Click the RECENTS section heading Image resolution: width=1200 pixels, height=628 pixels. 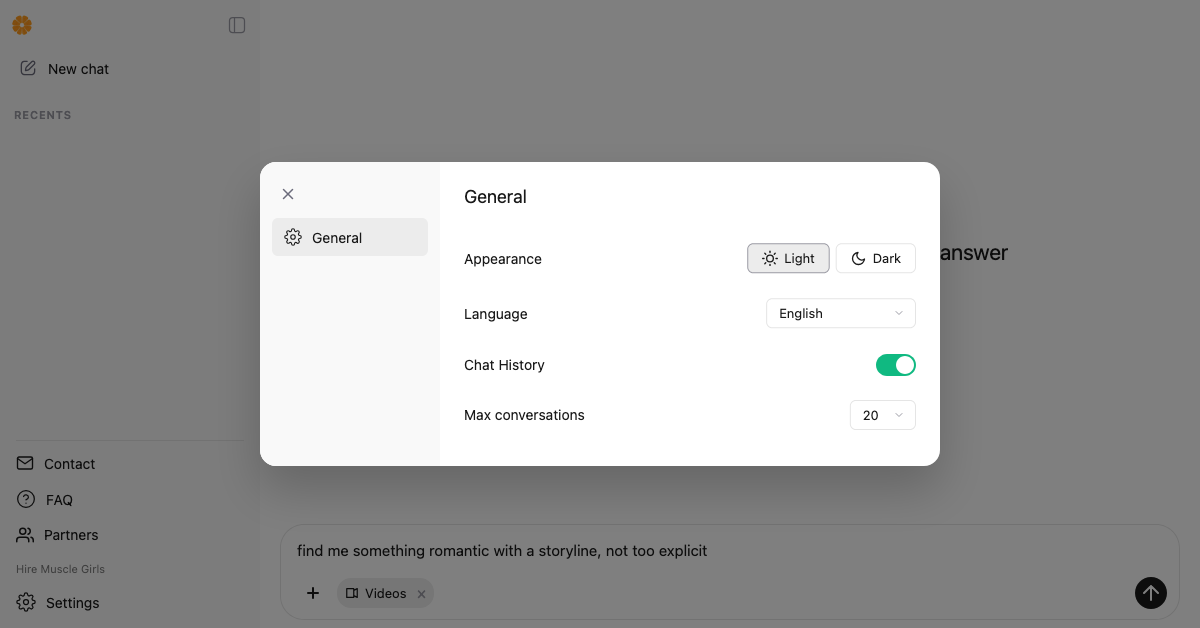click(43, 115)
